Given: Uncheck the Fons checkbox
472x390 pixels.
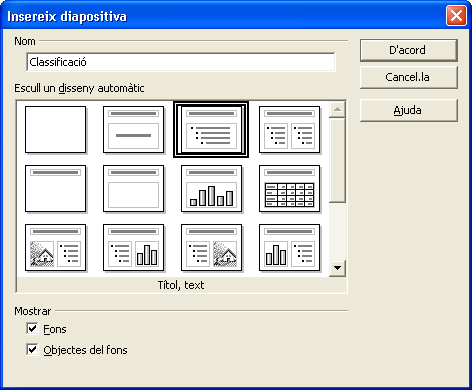Looking at the screenshot, I should (32, 329).
